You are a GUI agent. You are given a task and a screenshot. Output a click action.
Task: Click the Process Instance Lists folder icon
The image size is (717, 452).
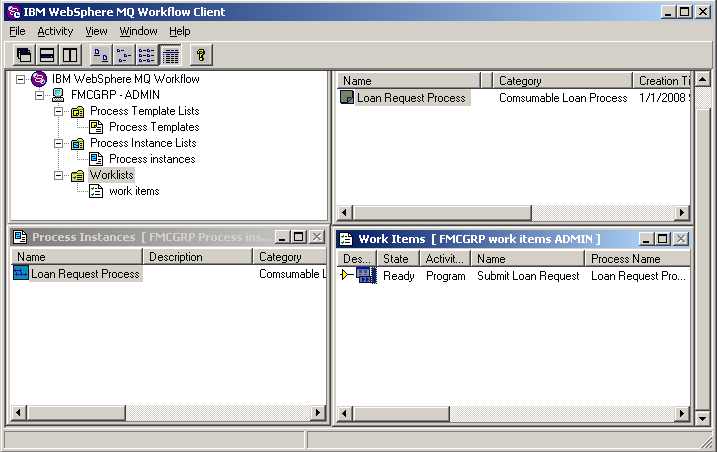click(77, 144)
